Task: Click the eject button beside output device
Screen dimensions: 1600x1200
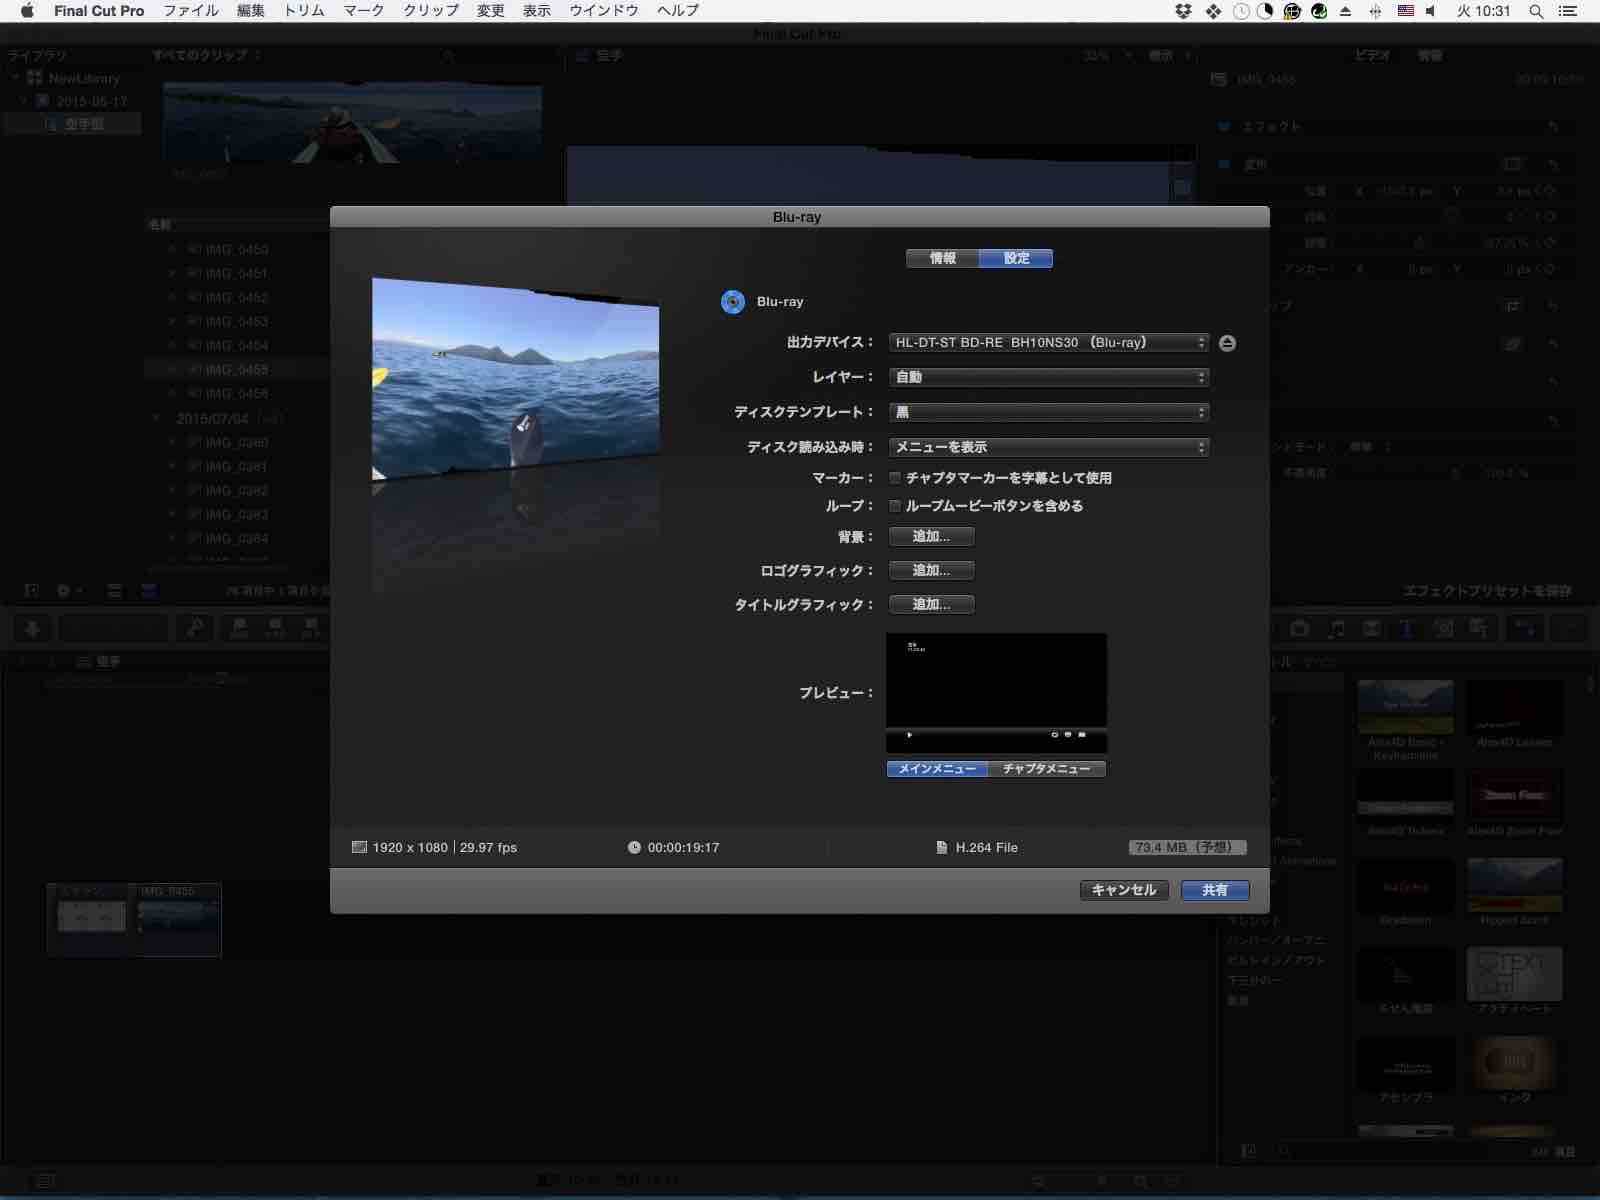Action: 1227,343
